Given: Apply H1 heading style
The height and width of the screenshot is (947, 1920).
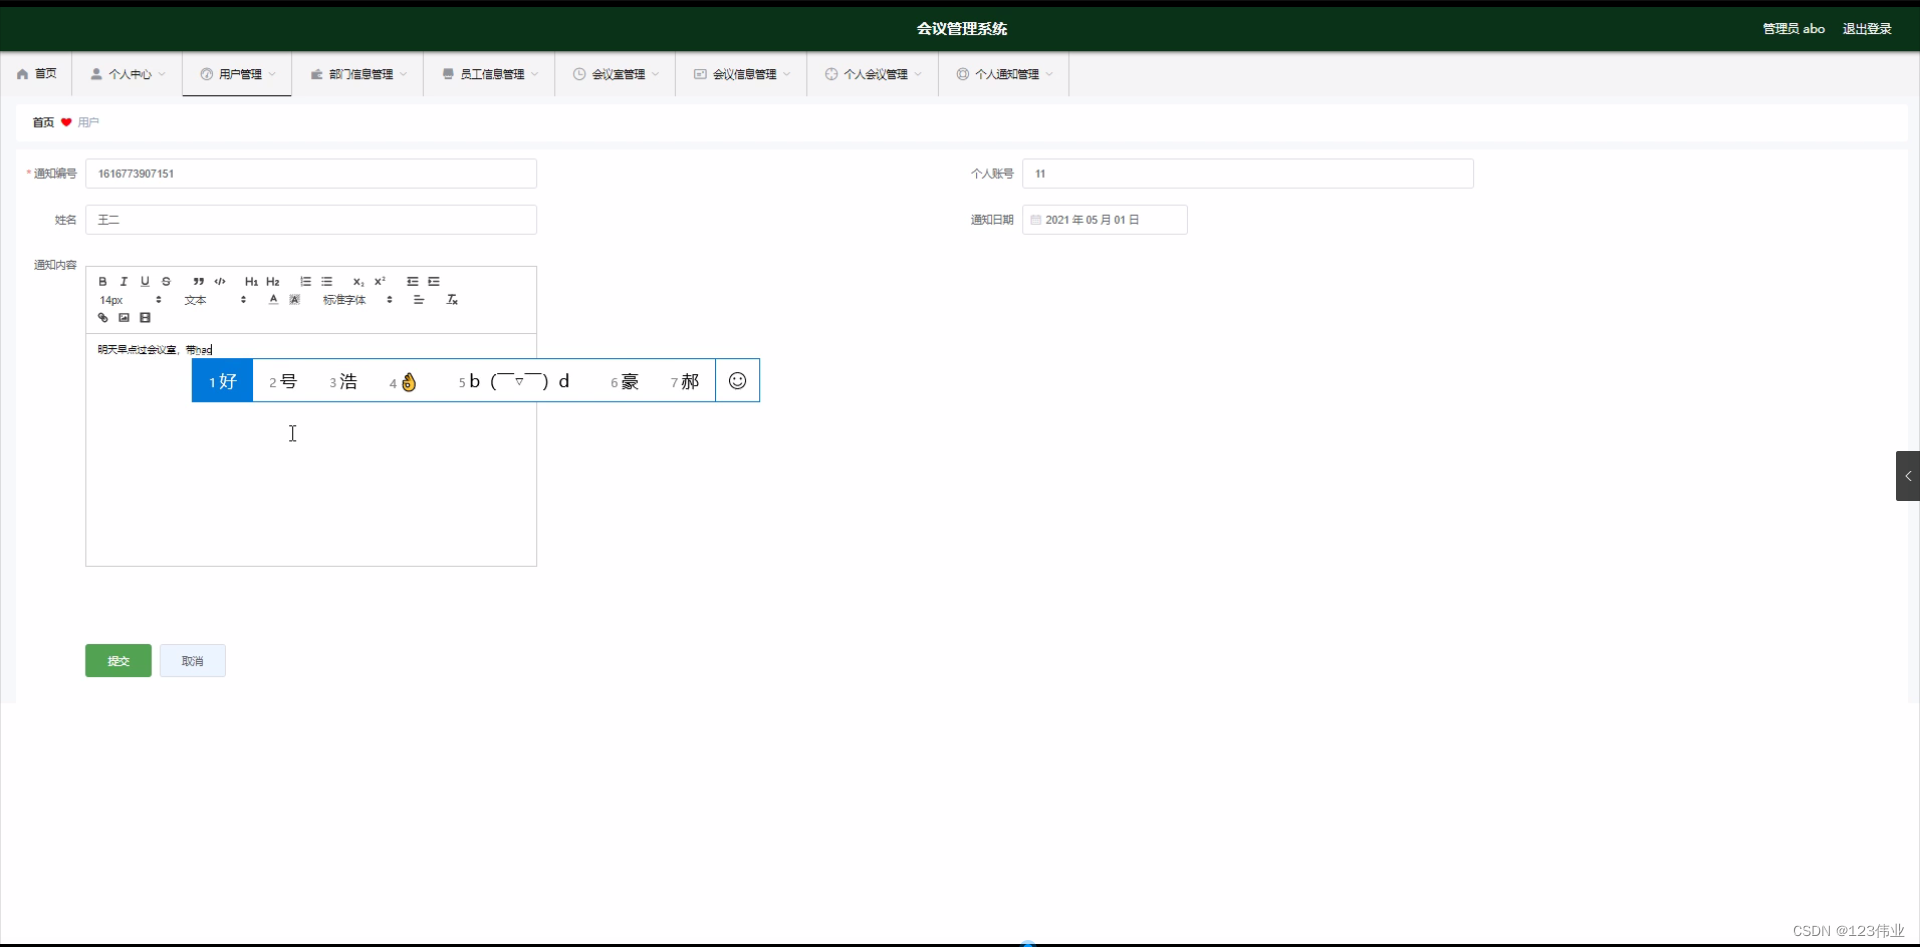Looking at the screenshot, I should click(x=251, y=281).
